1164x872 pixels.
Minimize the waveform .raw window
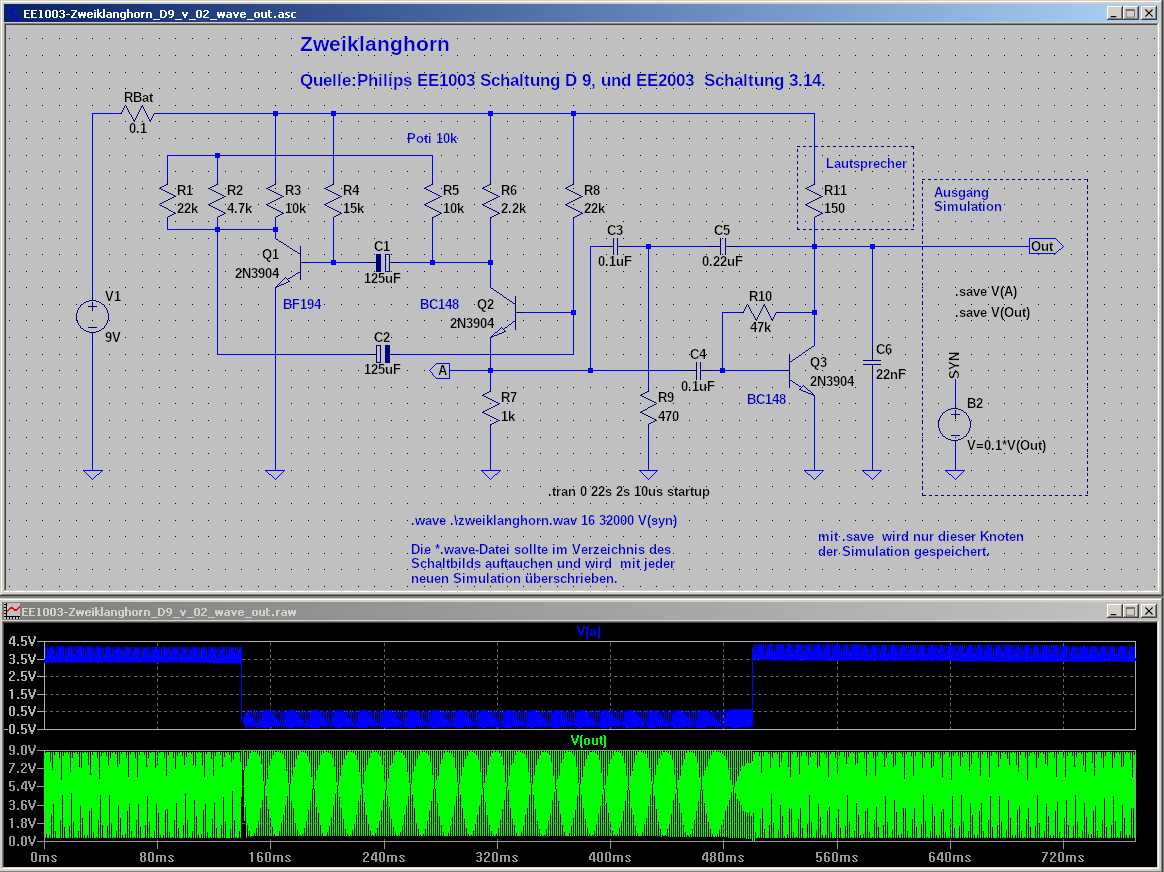click(x=1114, y=612)
